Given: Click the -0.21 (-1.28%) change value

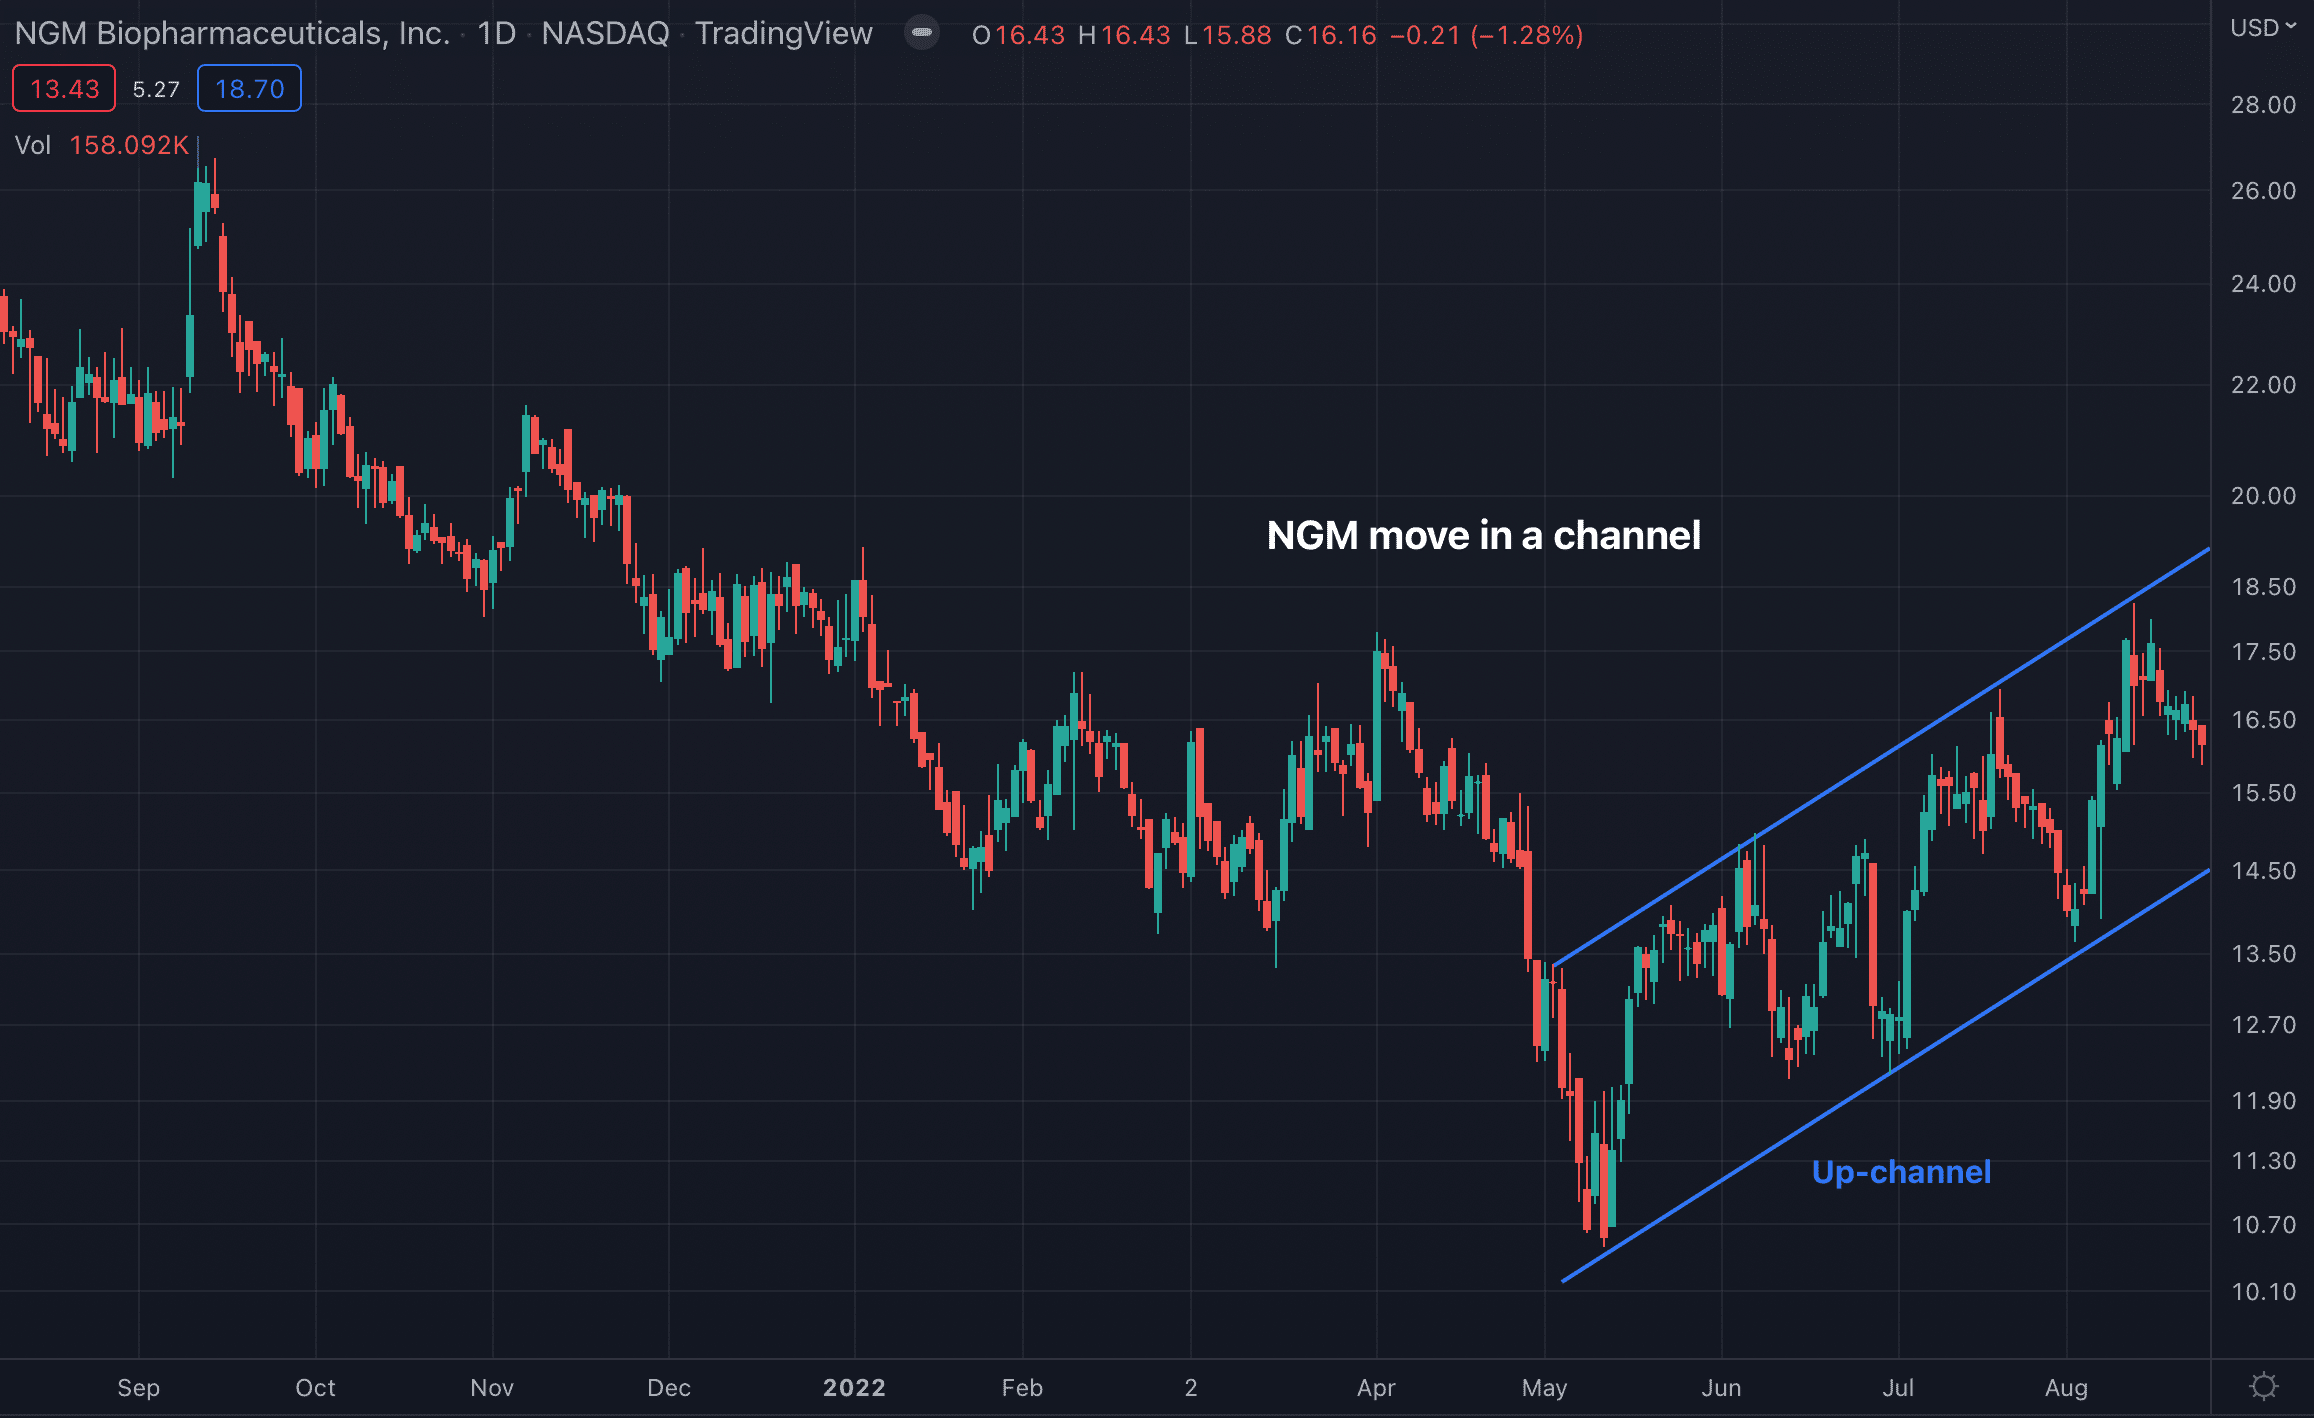Looking at the screenshot, I should pos(1486,36).
